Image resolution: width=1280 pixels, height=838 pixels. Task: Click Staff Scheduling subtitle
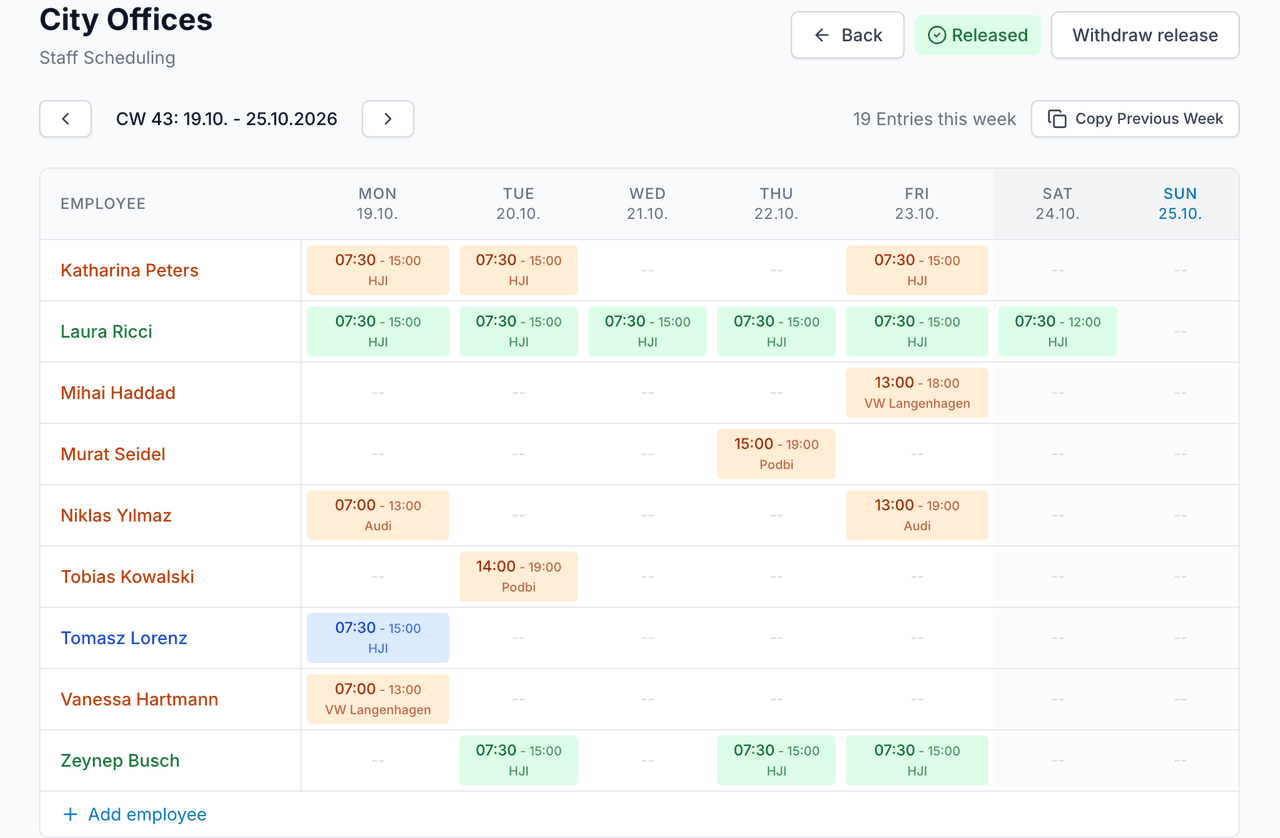(x=107, y=58)
